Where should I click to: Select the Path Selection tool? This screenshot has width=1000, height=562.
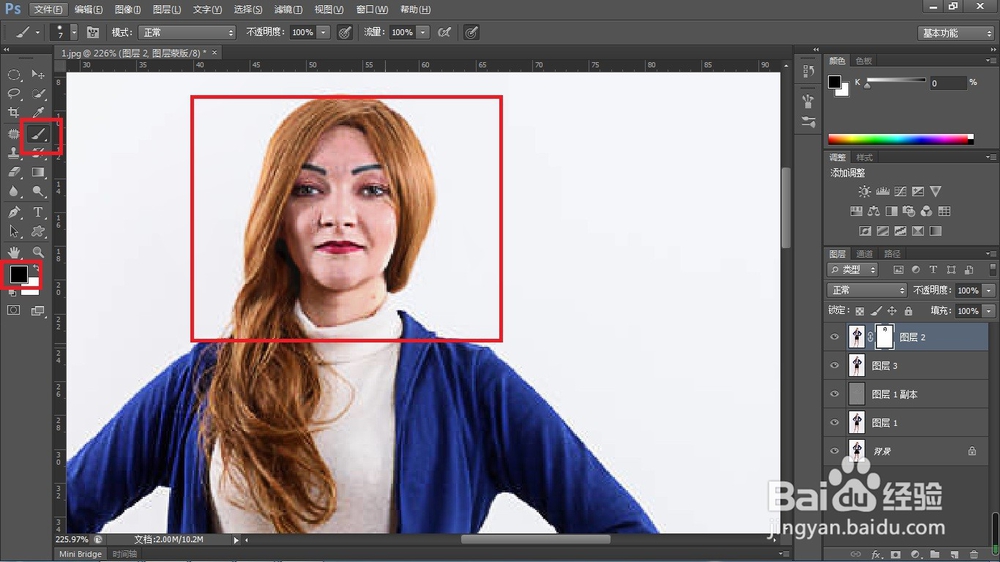pos(14,232)
